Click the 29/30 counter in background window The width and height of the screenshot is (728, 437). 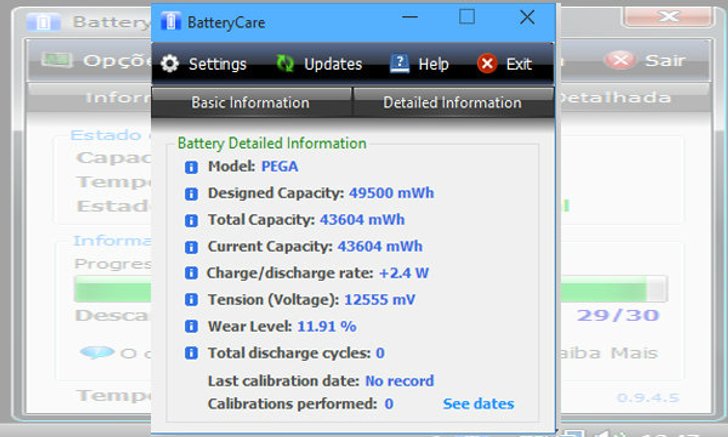[x=618, y=315]
